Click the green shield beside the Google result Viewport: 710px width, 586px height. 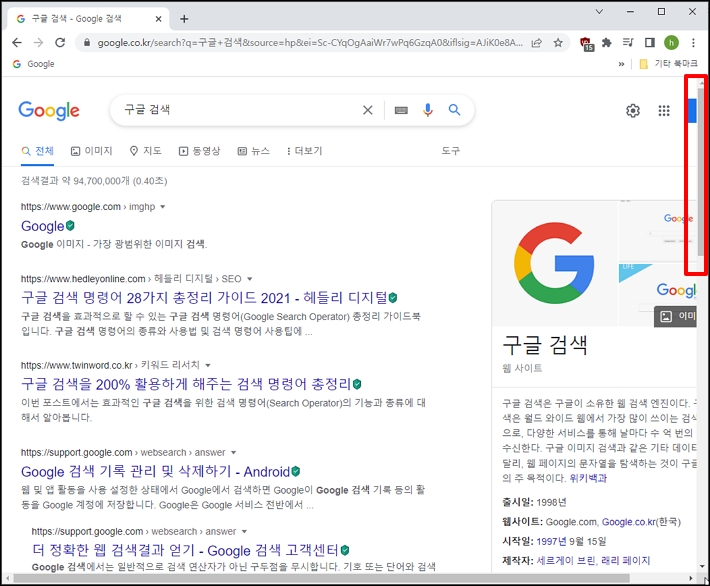click(x=70, y=226)
